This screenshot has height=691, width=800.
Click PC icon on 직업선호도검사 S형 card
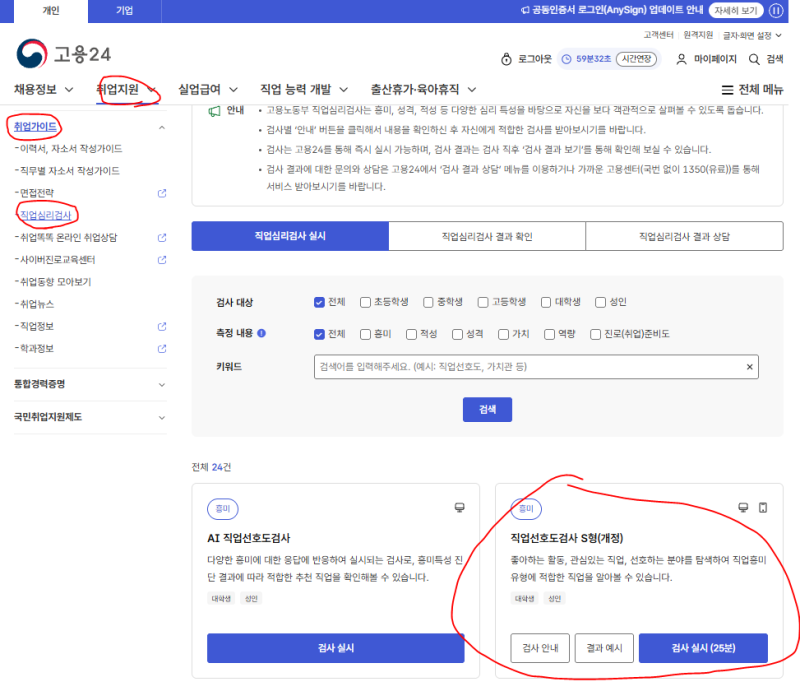743,507
